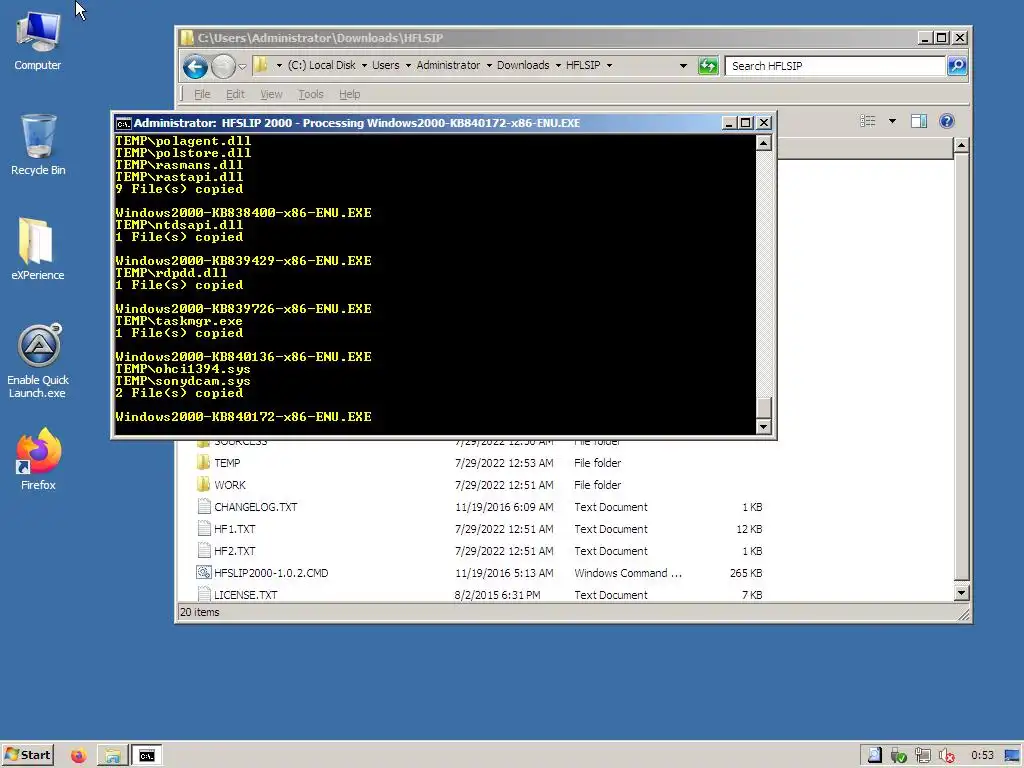The height and width of the screenshot is (768, 1024).
Task: Open the View menu
Action: [271, 94]
